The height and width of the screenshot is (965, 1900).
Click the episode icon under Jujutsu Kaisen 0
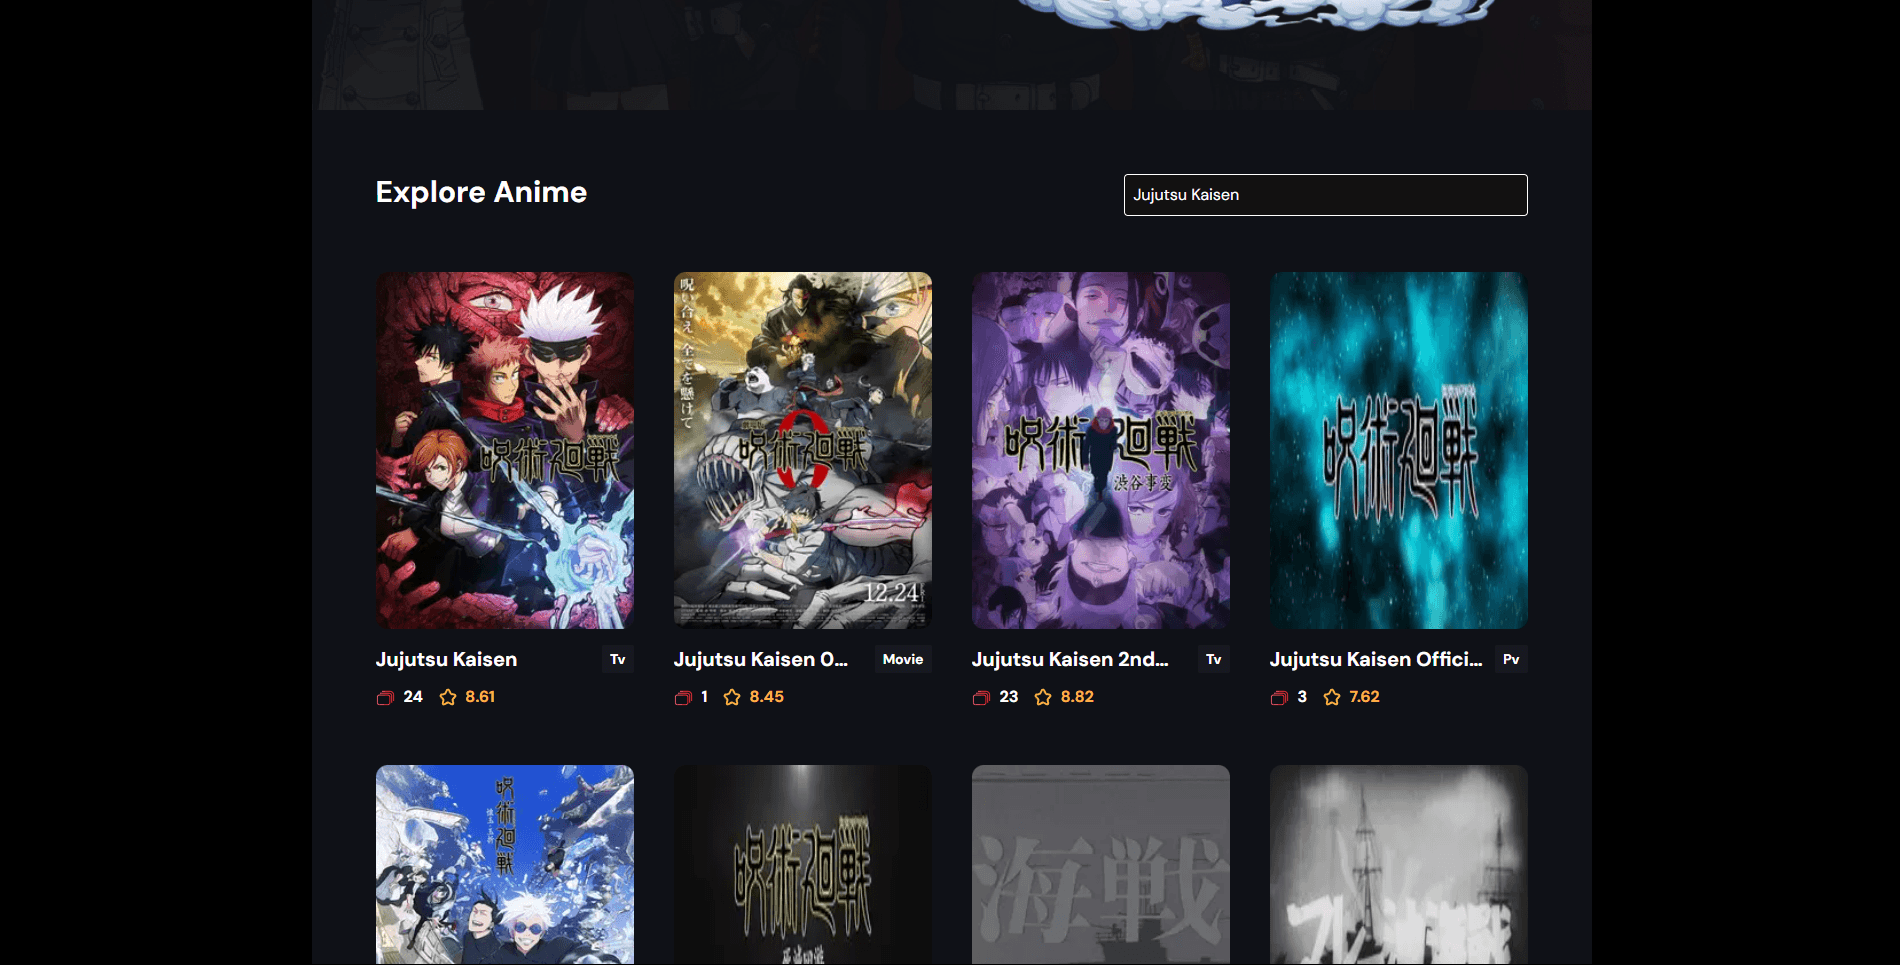tap(683, 698)
